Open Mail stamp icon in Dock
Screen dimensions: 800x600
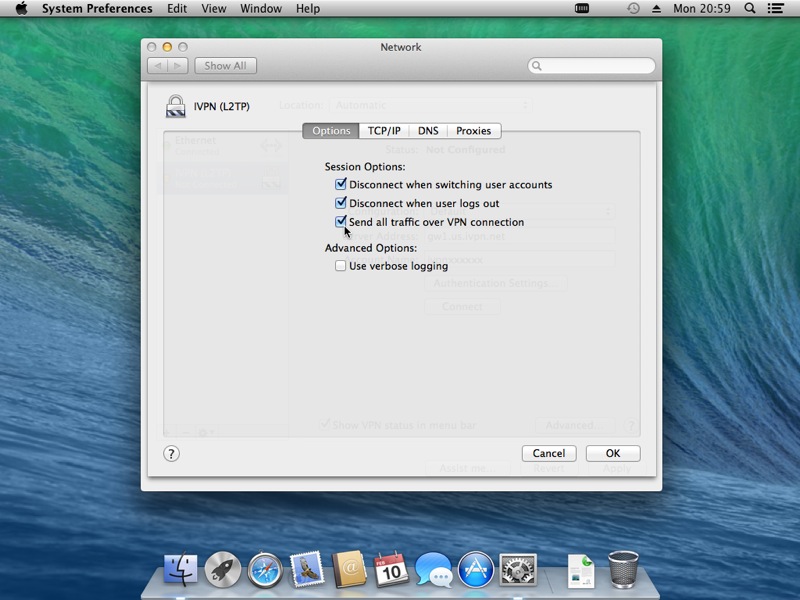pyautogui.click(x=307, y=569)
